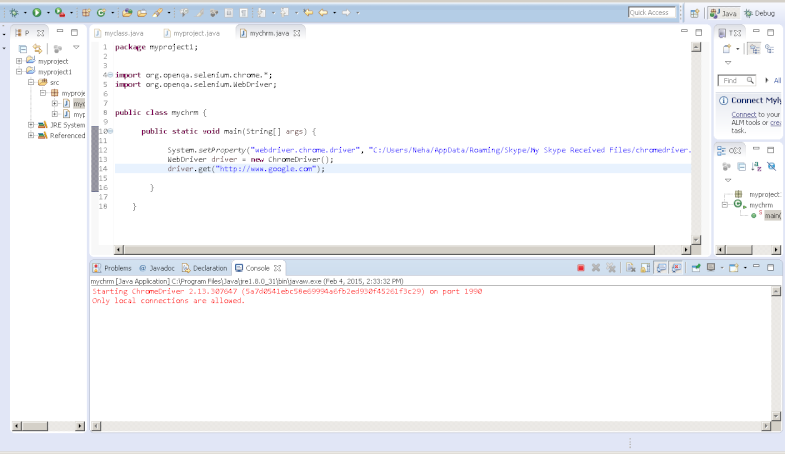800x475 pixels.
Task: Terminate the running program in Console
Action: point(581,268)
